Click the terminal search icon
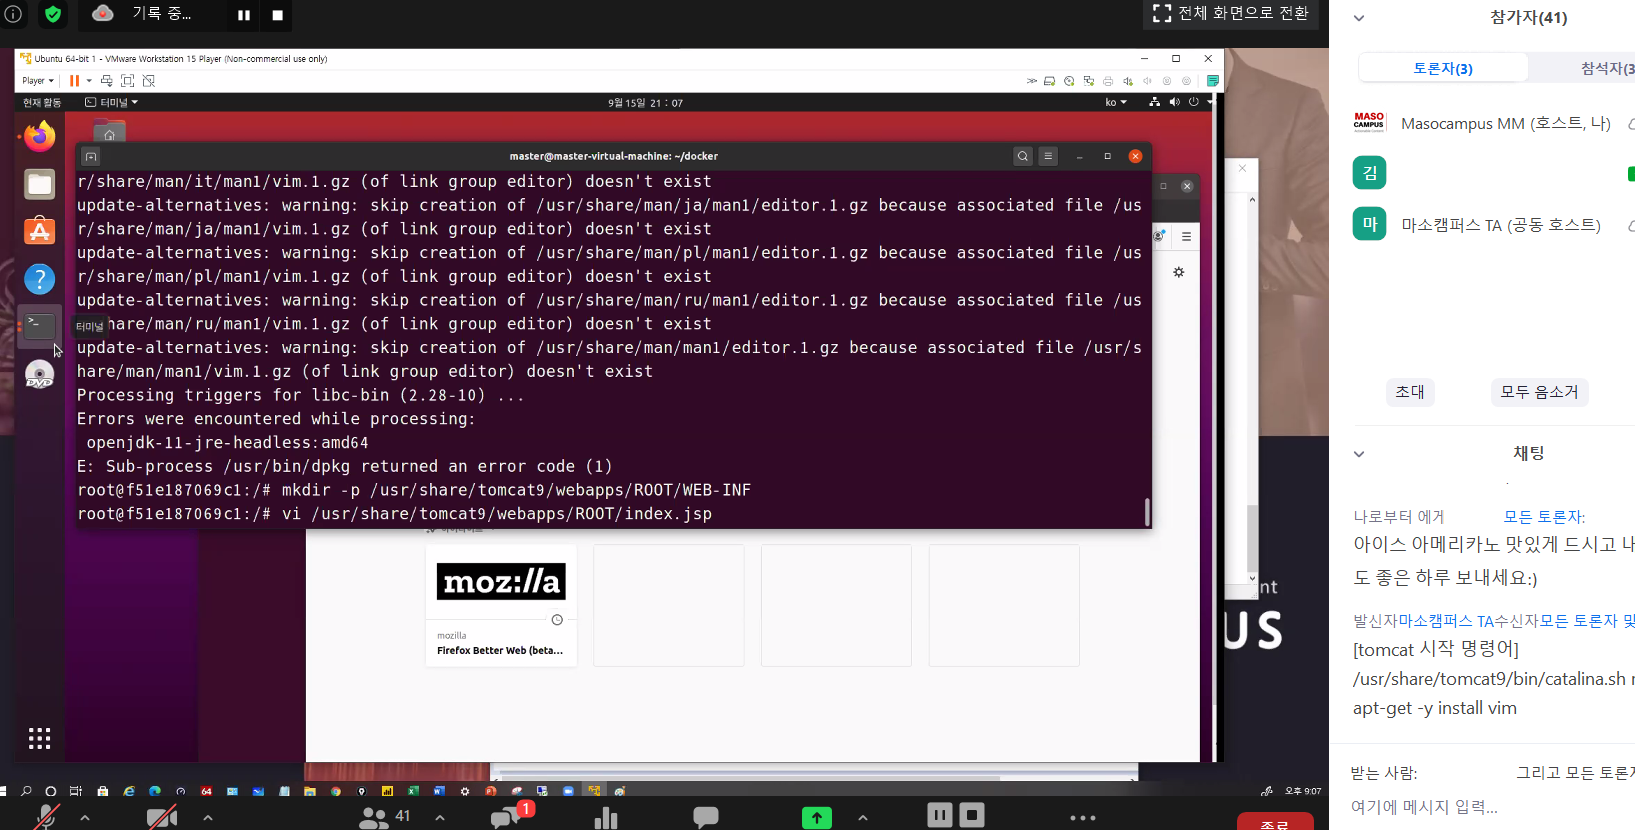Image resolution: width=1635 pixels, height=830 pixels. 1022,156
